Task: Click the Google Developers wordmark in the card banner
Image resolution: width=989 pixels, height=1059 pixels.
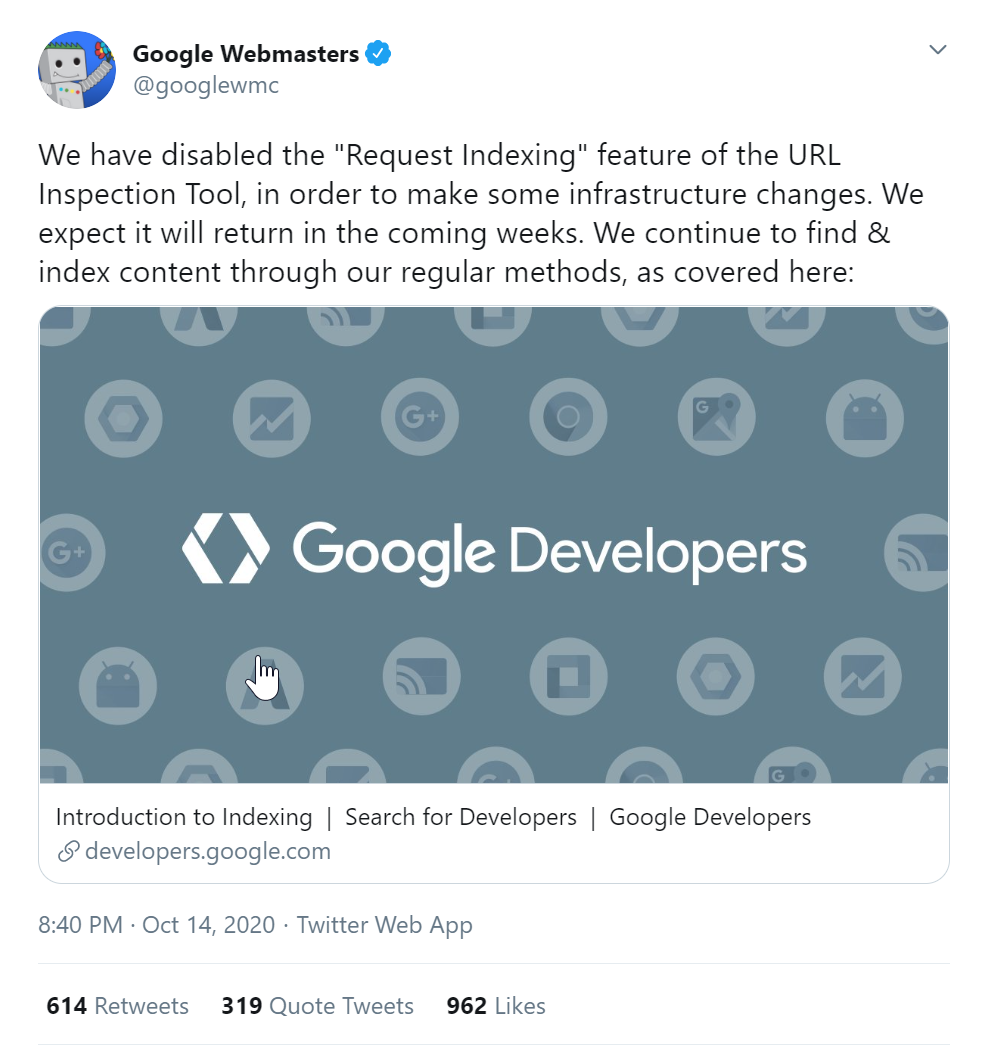Action: 549,549
